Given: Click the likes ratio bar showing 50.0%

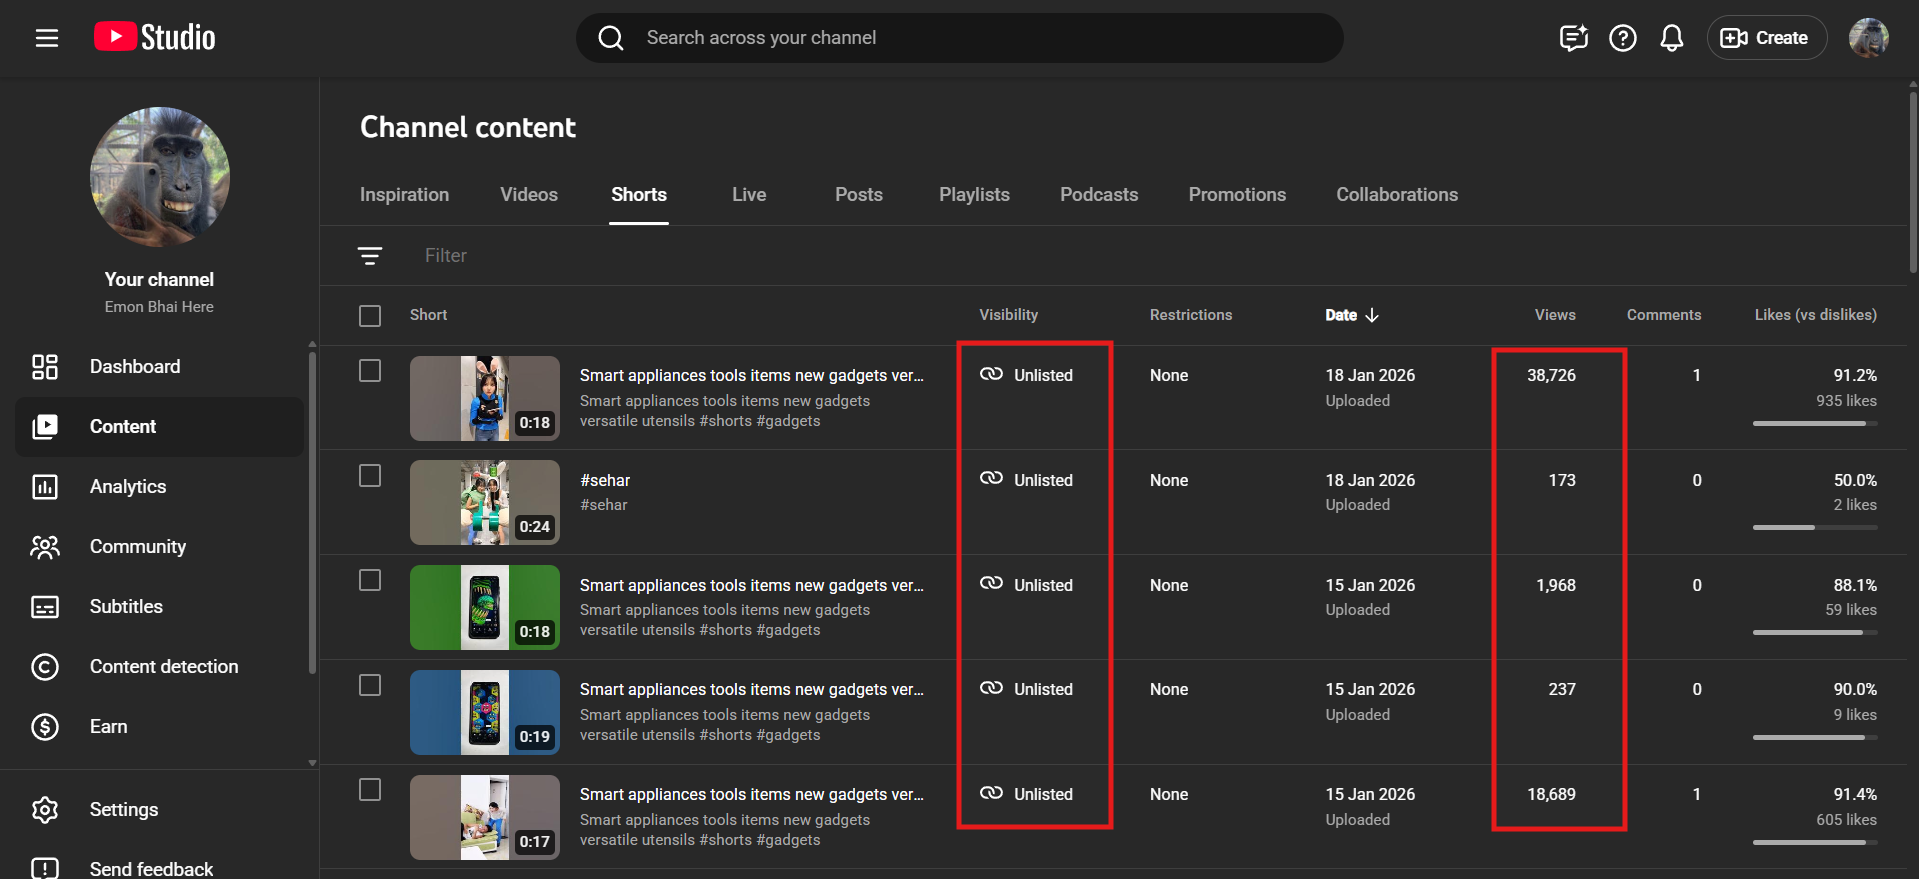Looking at the screenshot, I should [x=1814, y=527].
